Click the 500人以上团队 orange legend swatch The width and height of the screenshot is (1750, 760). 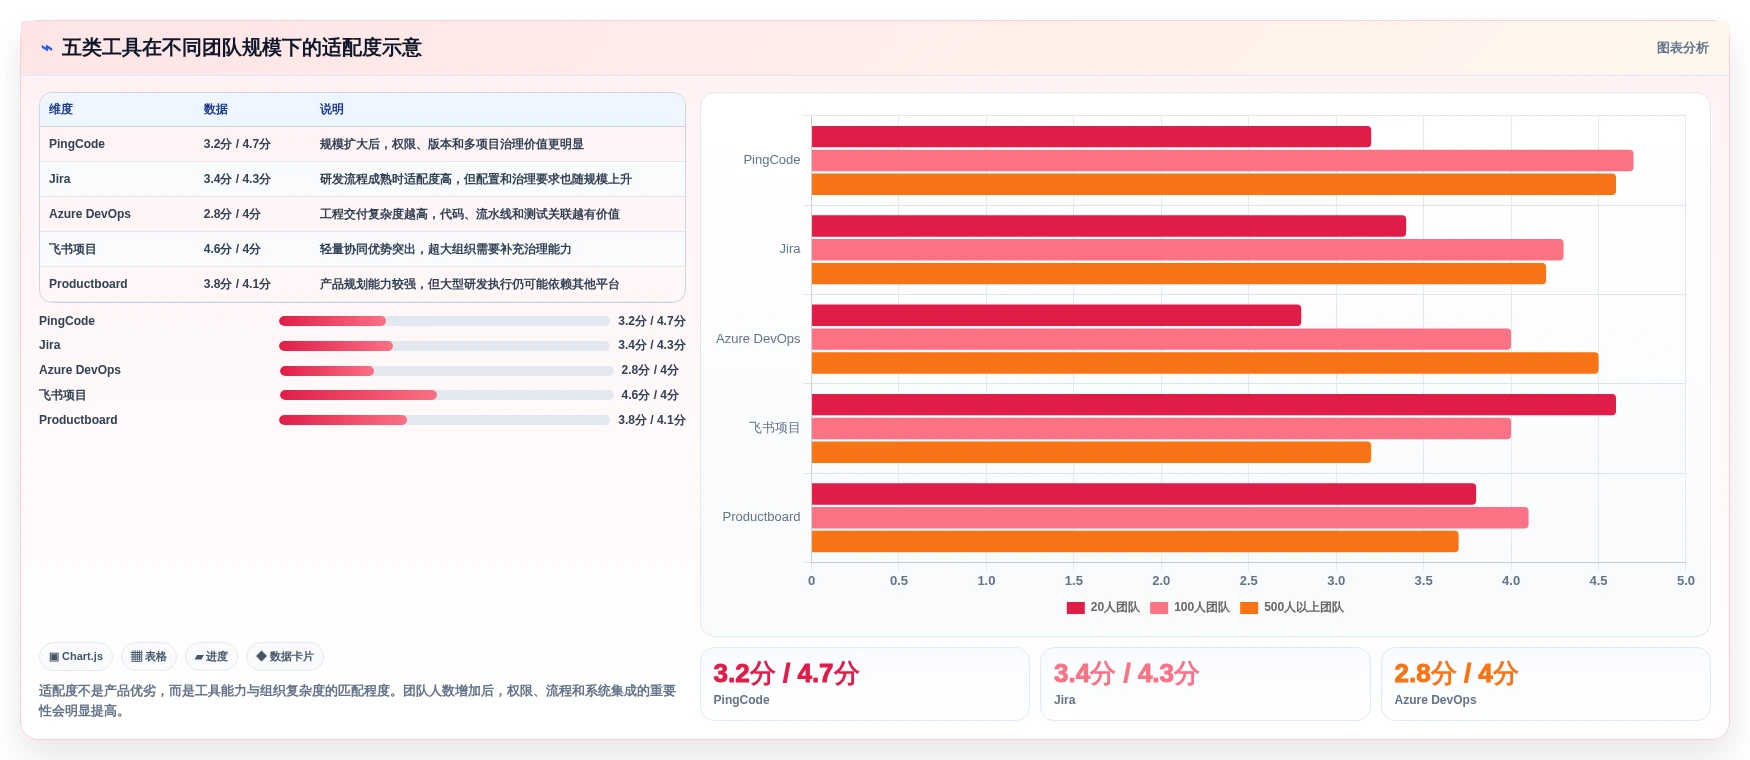click(x=1249, y=608)
